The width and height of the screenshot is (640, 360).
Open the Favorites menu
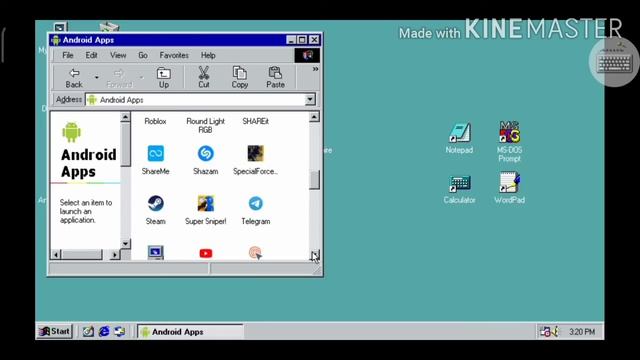click(x=174, y=55)
